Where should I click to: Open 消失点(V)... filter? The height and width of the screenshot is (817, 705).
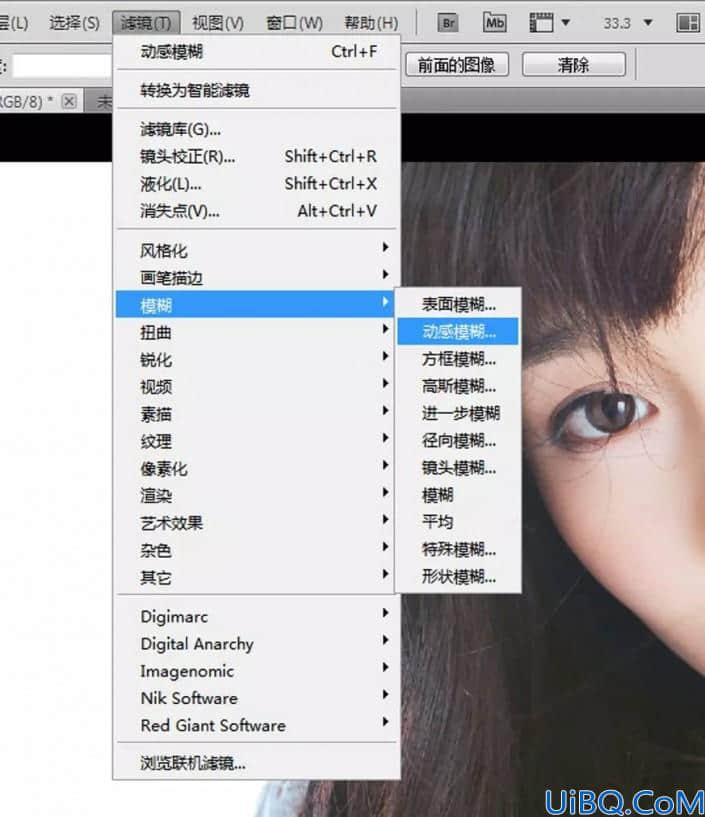coord(257,211)
